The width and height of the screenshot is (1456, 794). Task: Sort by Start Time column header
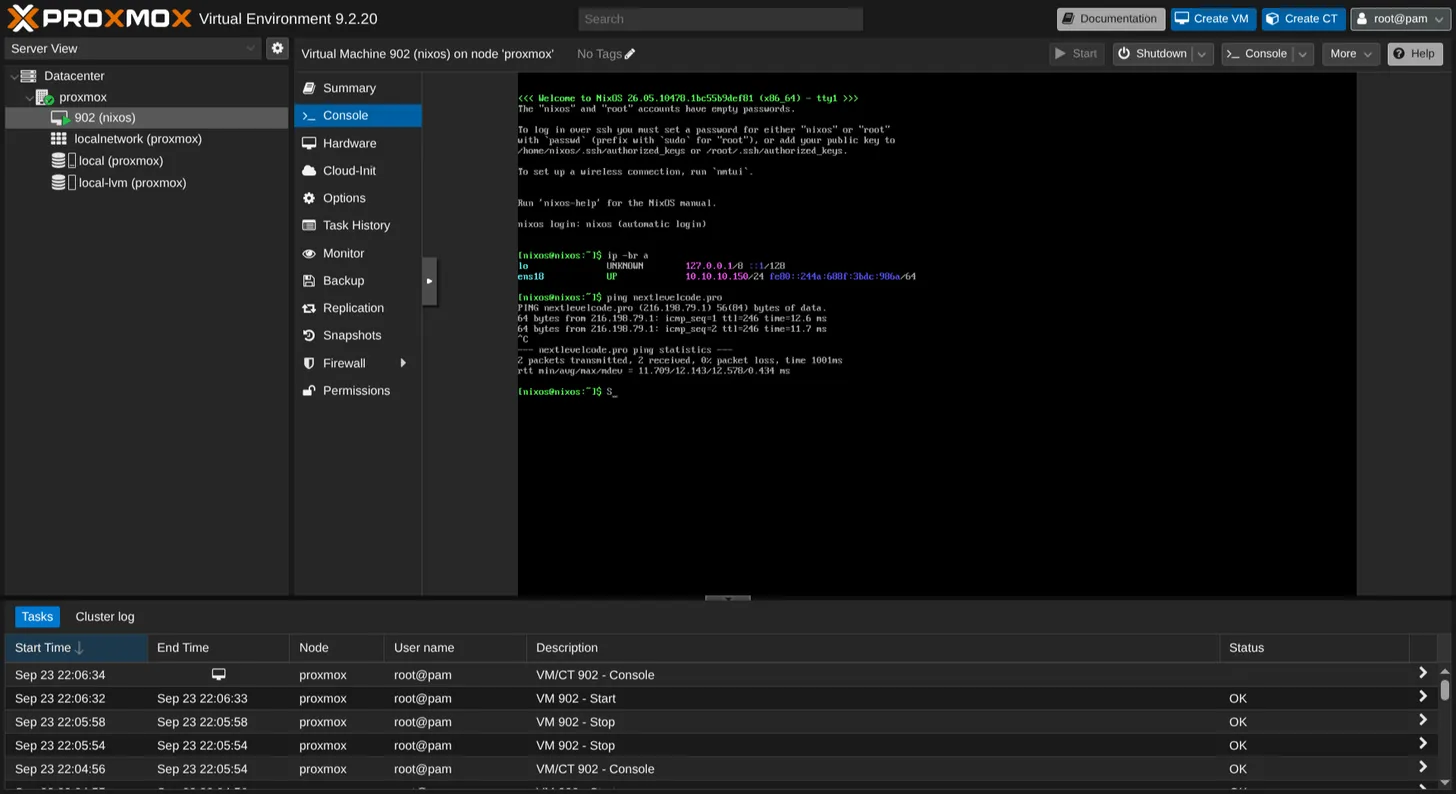click(x=76, y=648)
